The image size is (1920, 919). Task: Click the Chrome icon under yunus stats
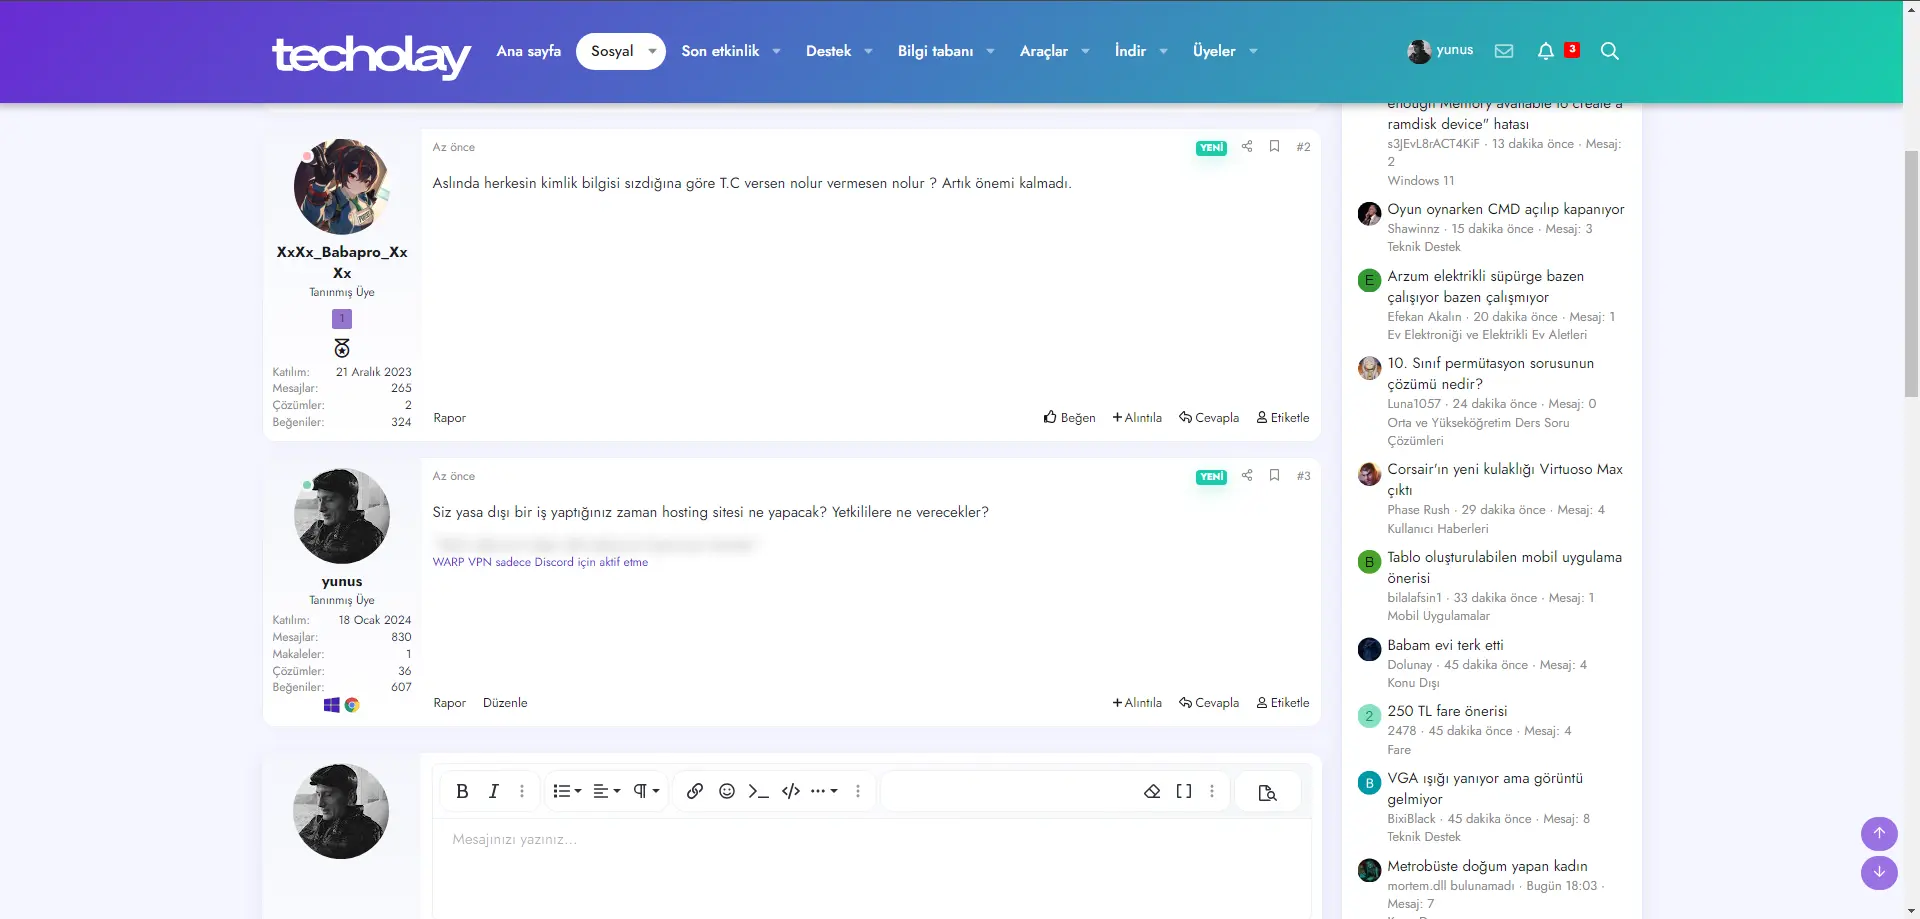pos(352,705)
